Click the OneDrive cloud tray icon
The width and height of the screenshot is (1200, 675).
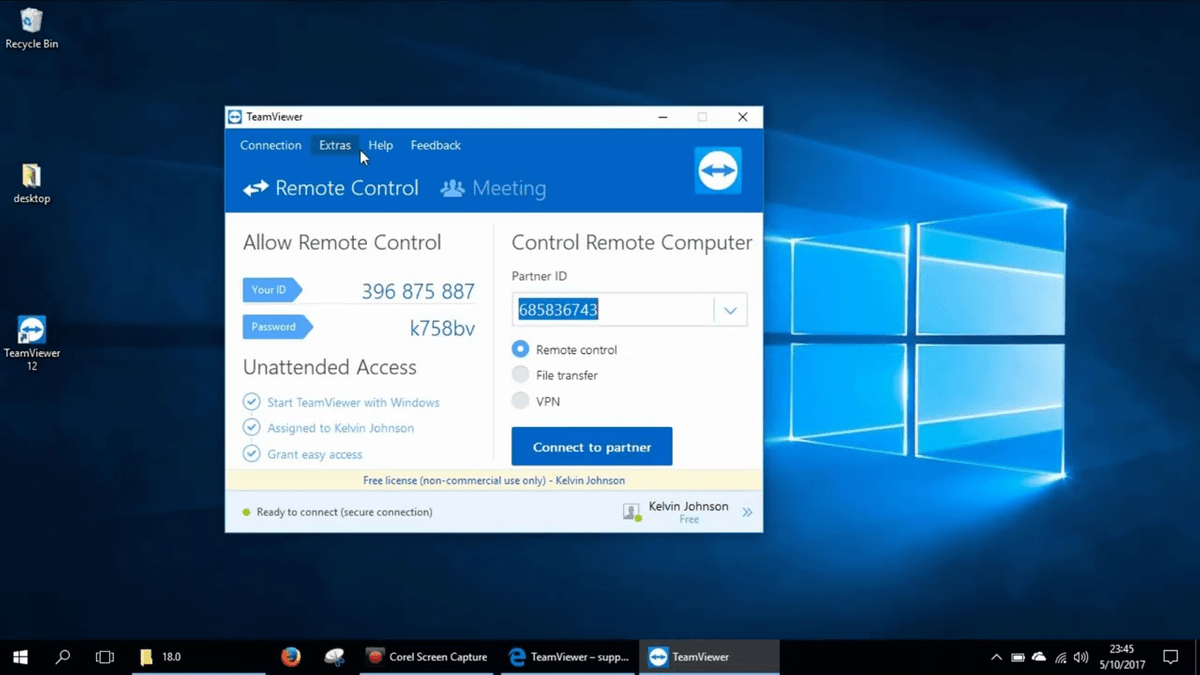click(1039, 657)
